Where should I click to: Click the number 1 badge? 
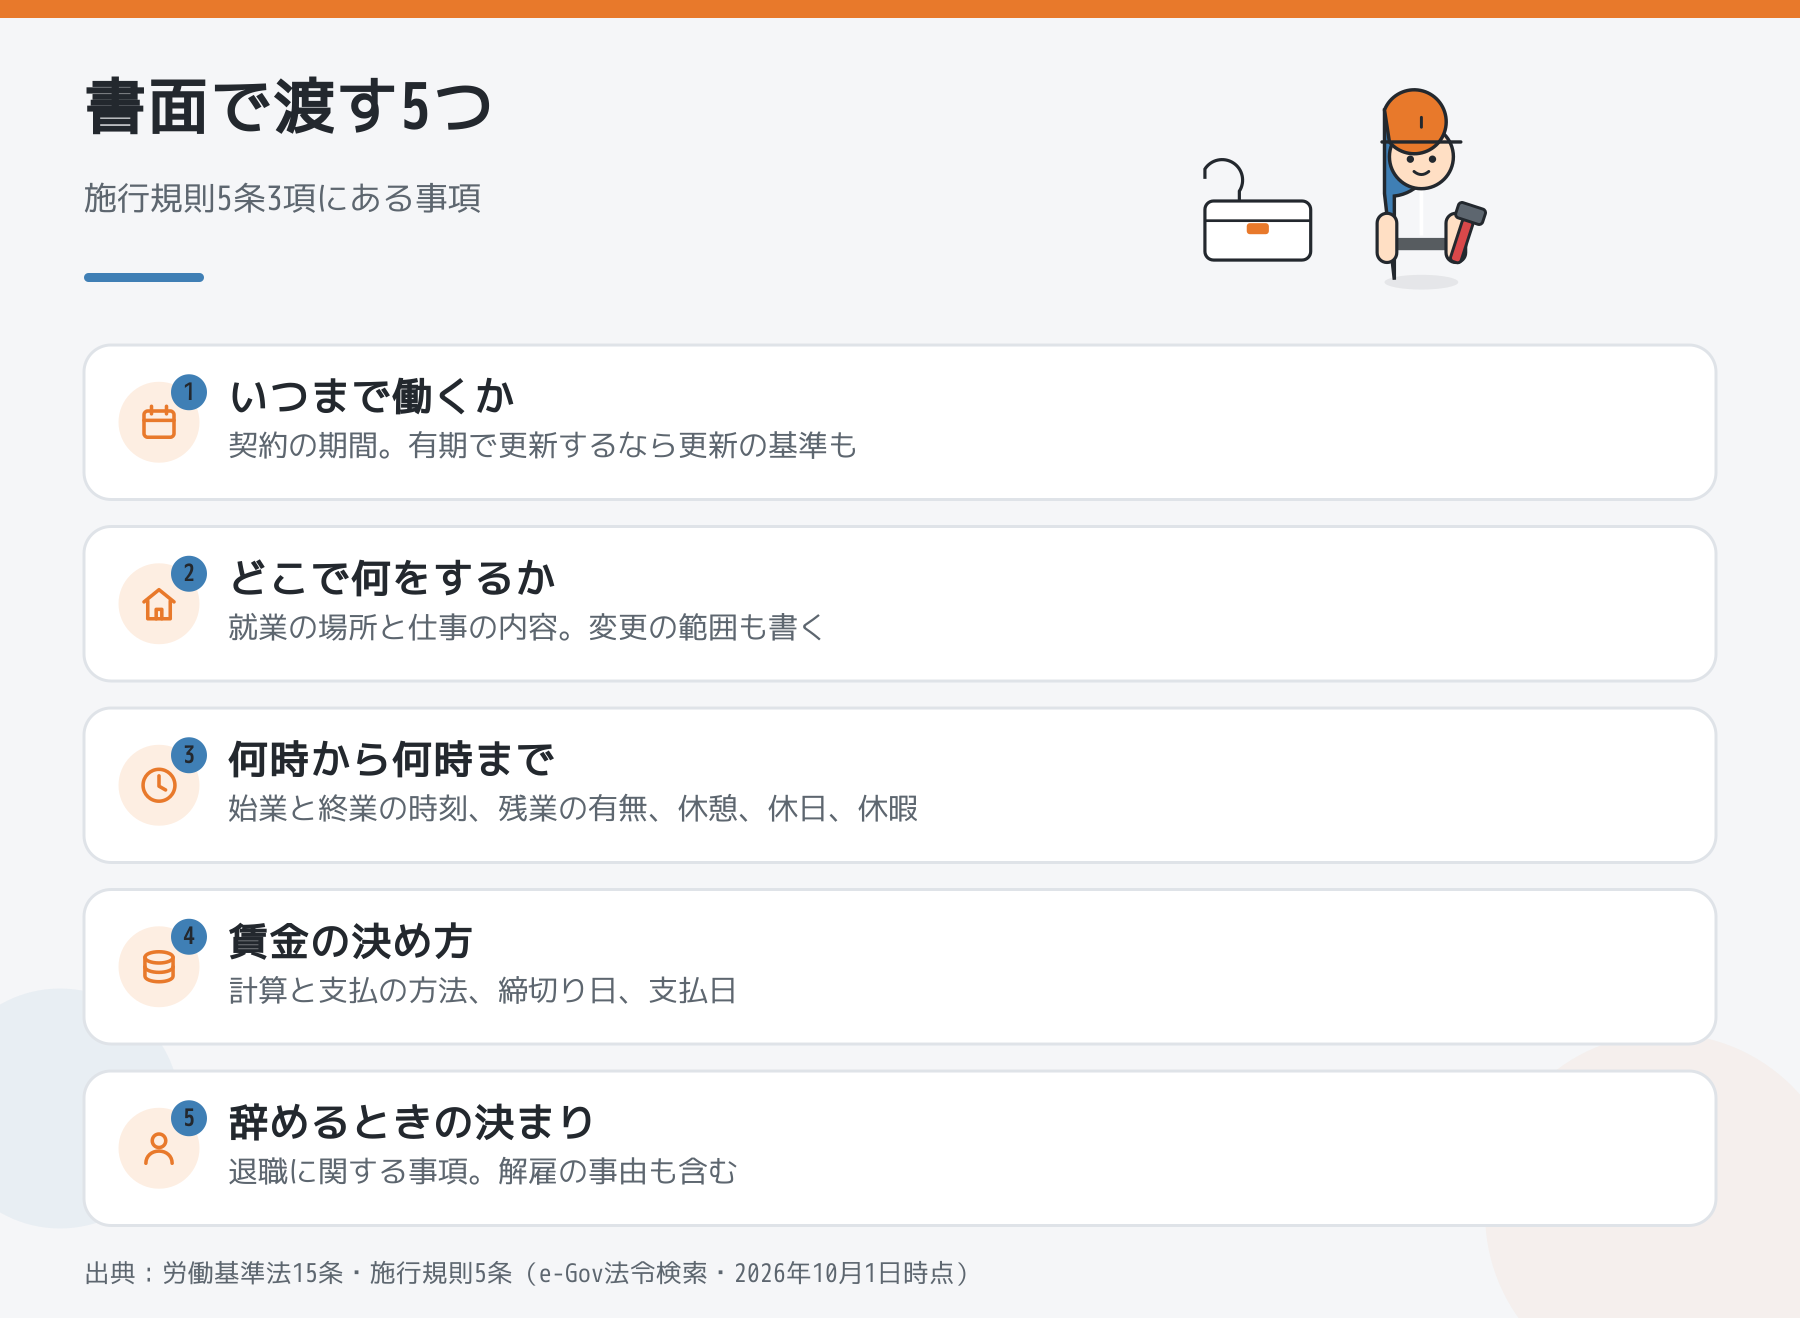point(189,392)
